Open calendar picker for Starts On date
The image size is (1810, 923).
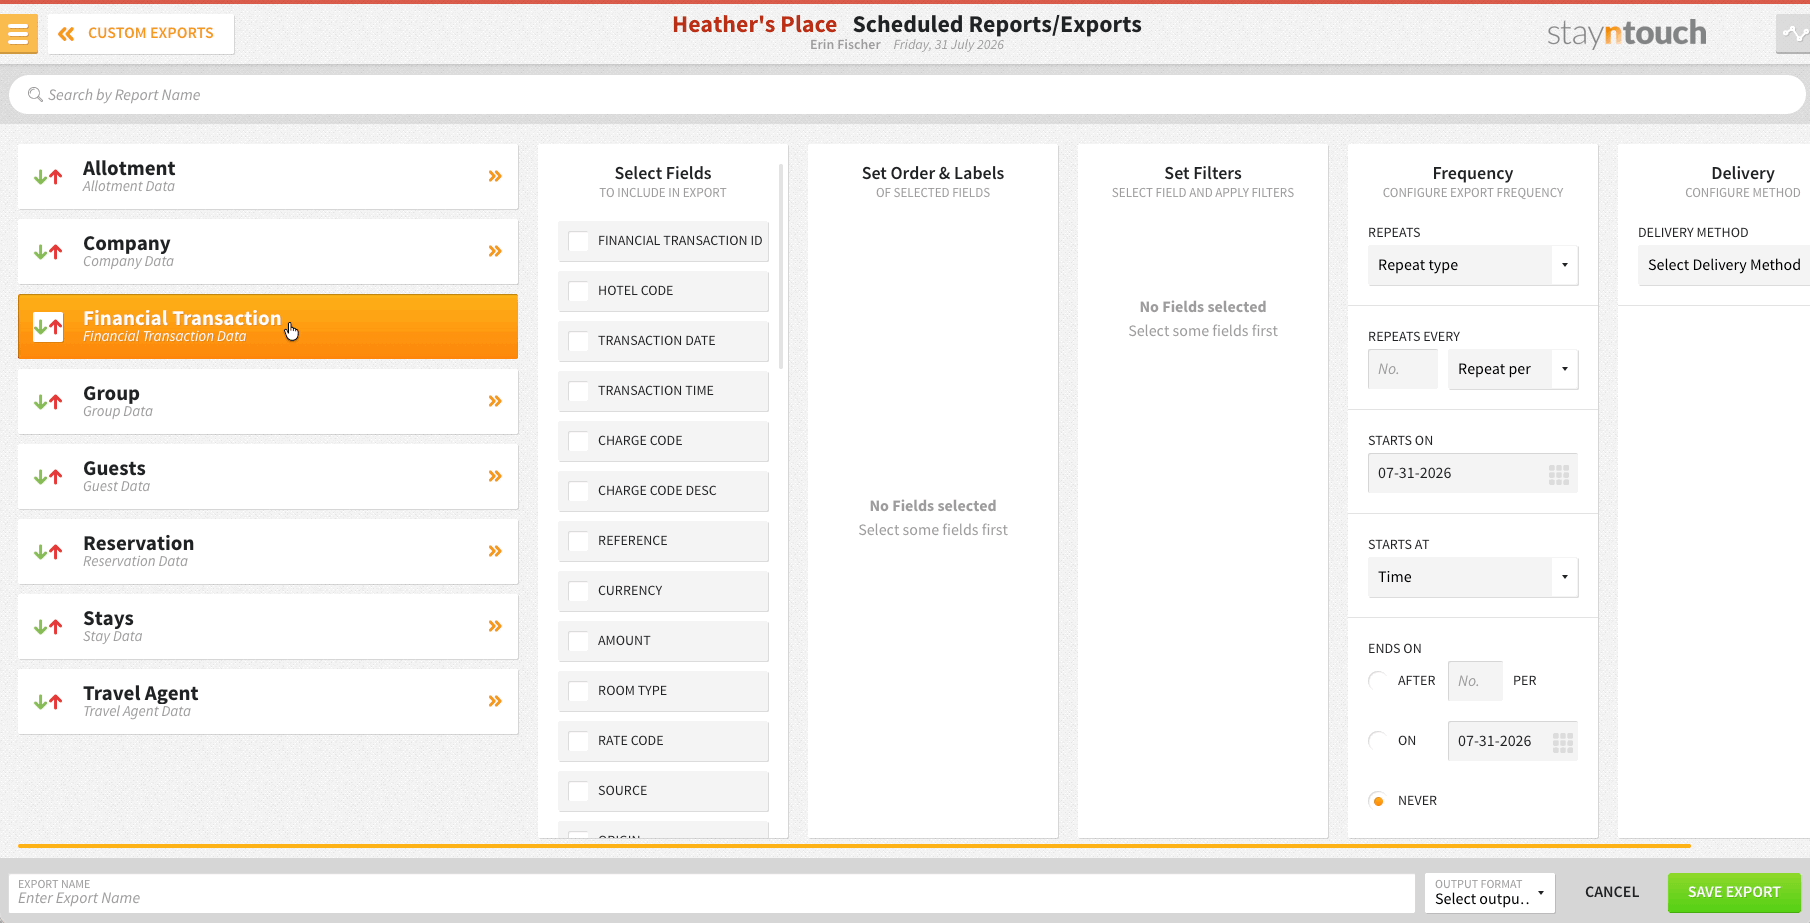pos(1558,474)
